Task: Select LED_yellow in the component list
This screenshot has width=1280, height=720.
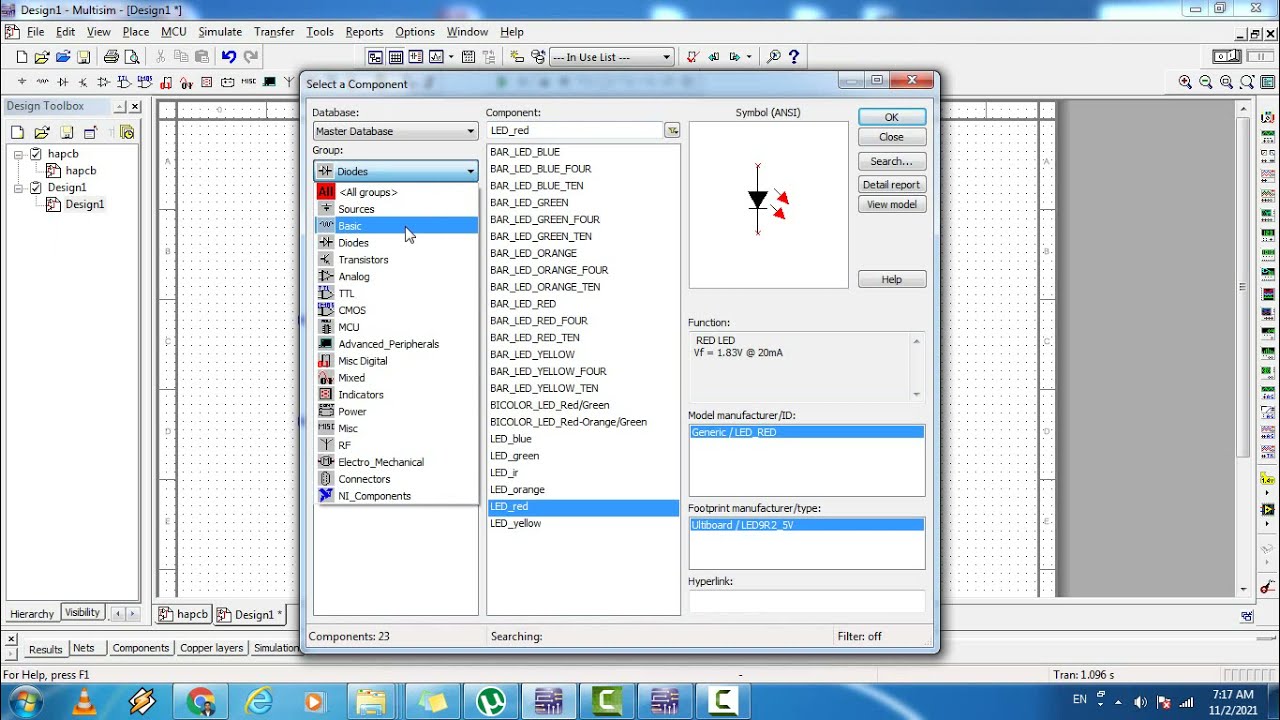Action: 583,523
